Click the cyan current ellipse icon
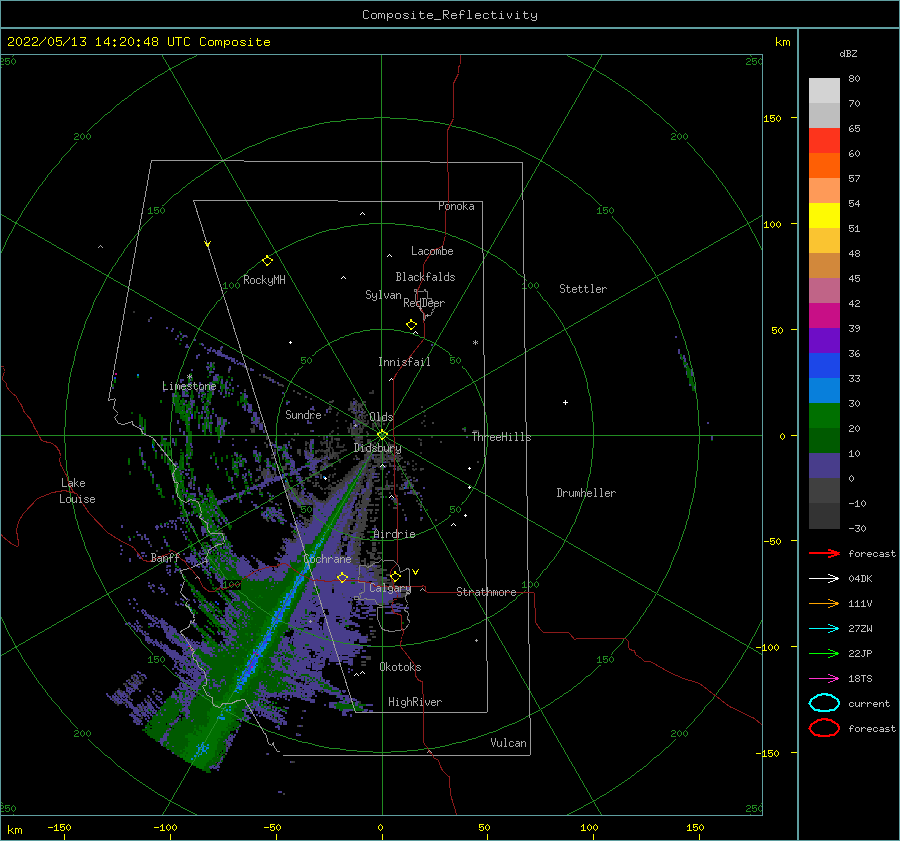 824,703
